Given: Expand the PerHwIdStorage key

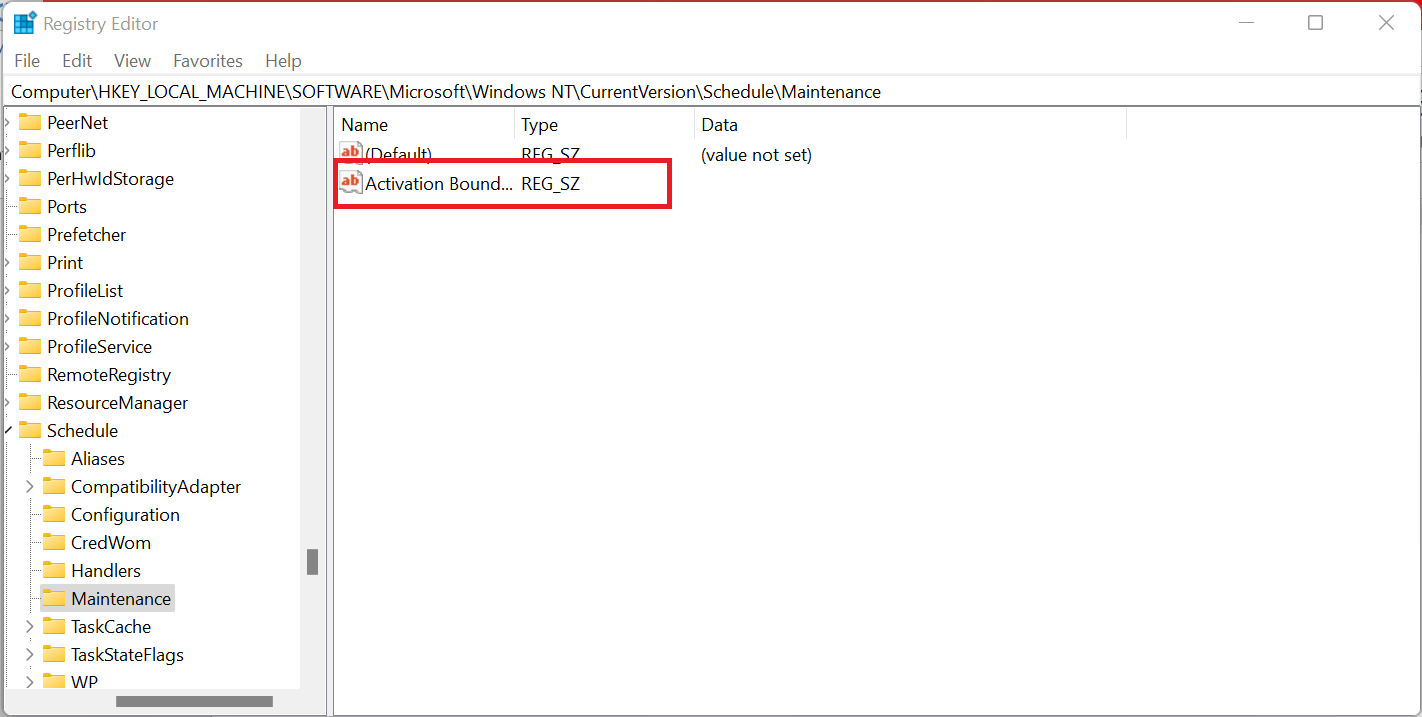Looking at the screenshot, I should click(8, 179).
